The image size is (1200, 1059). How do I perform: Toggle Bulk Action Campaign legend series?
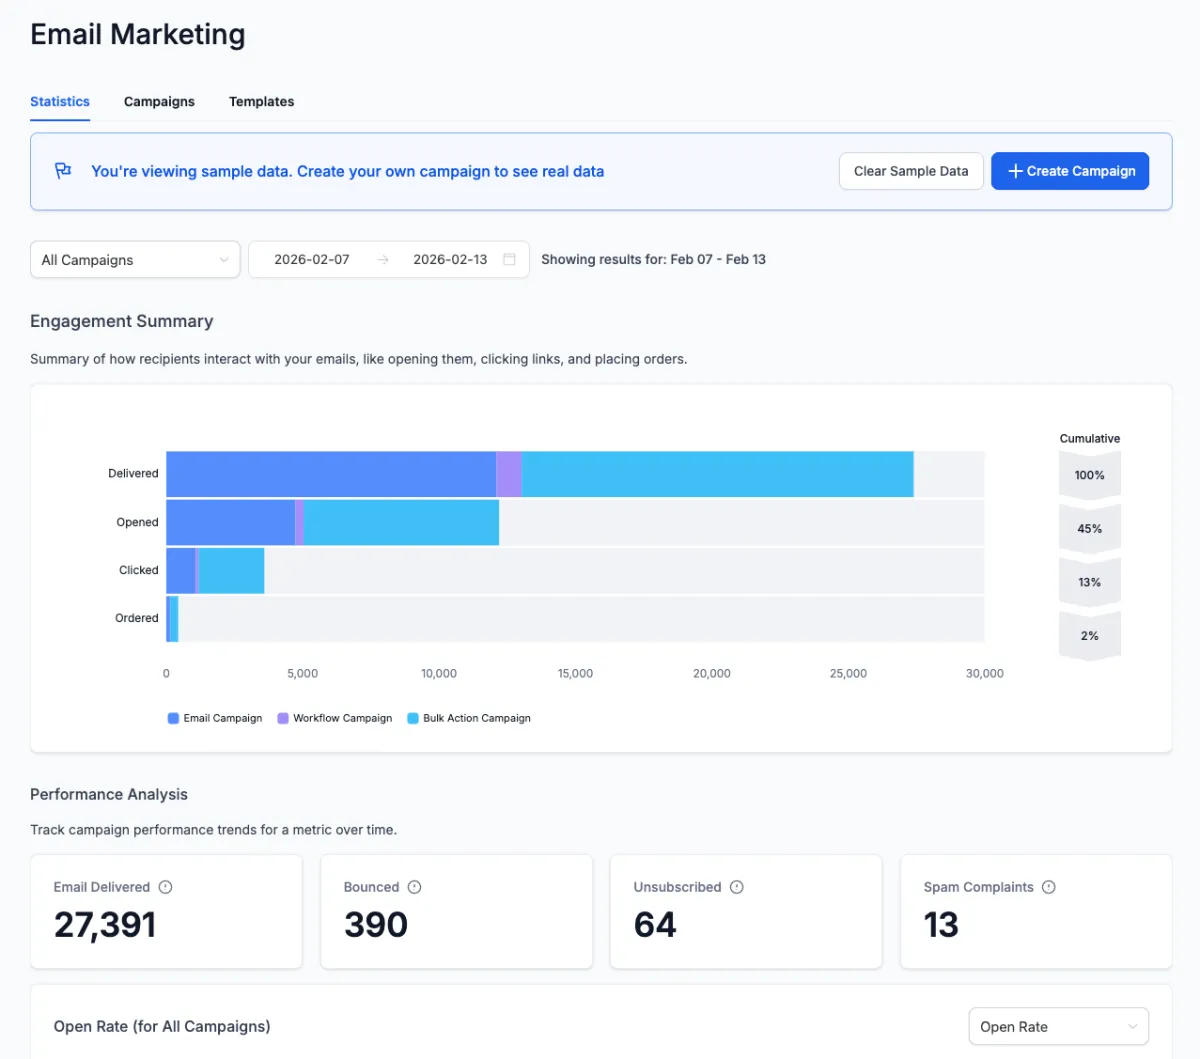point(469,718)
